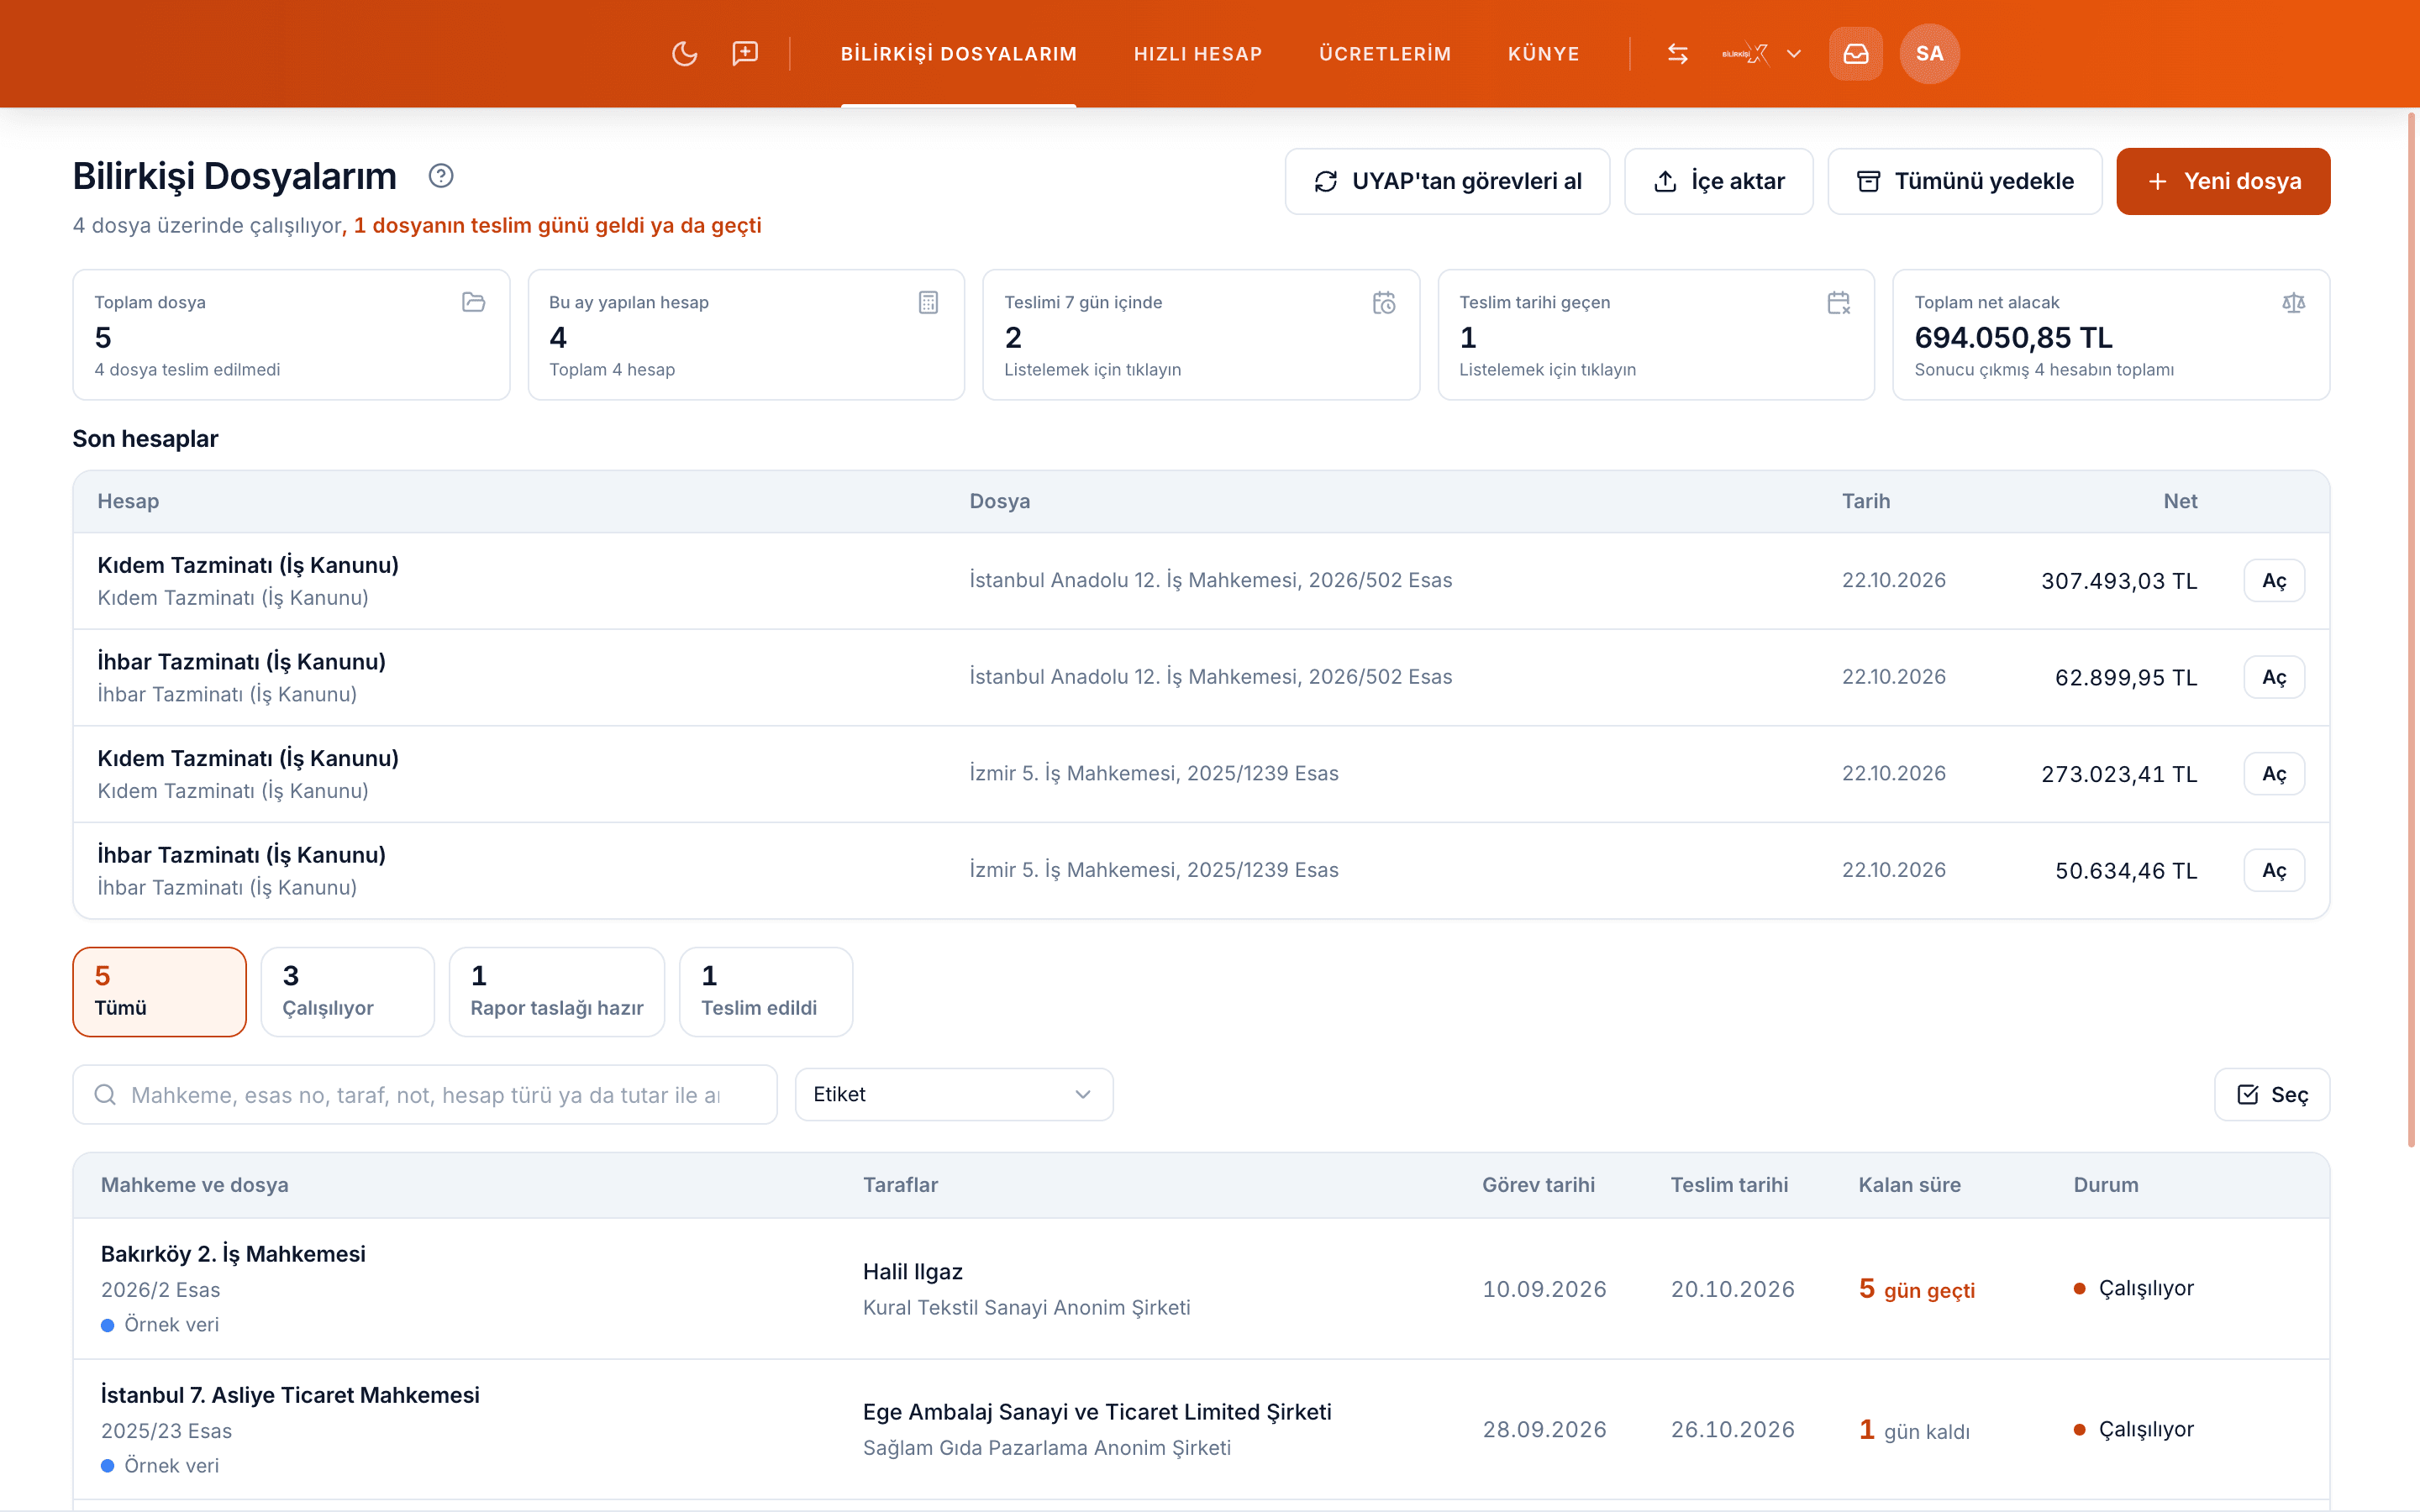Filter by Teslim edildi tab
Screen dimensions: 2420x1512
coord(766,991)
